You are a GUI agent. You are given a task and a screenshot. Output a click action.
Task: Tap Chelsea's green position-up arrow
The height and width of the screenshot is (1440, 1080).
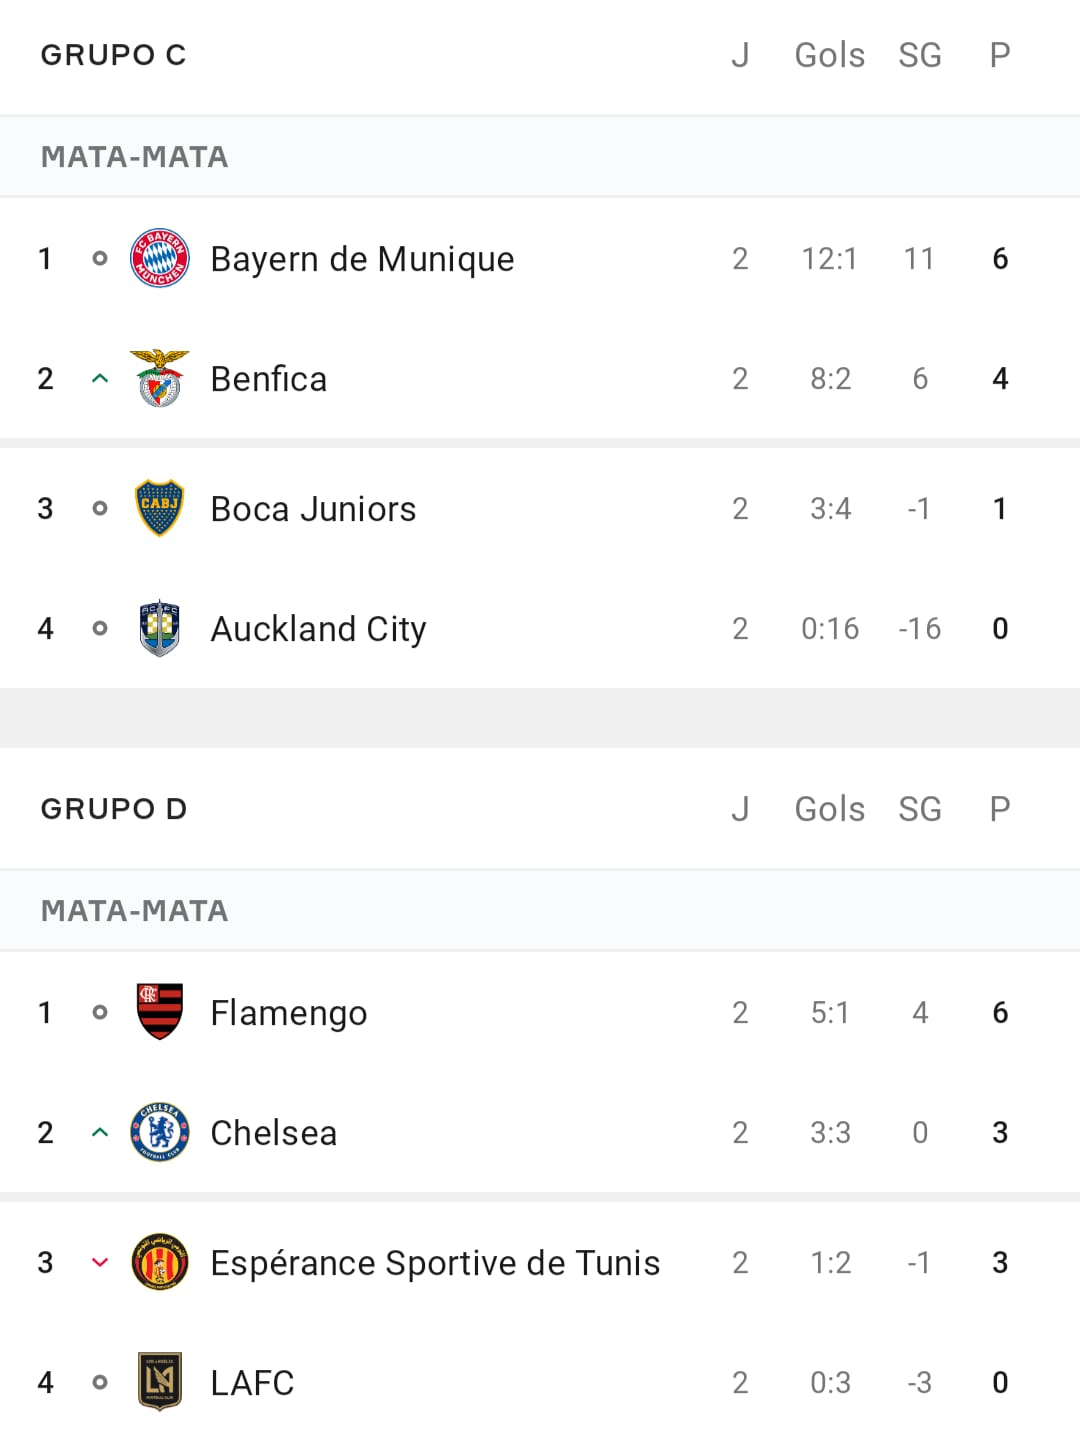click(100, 1132)
